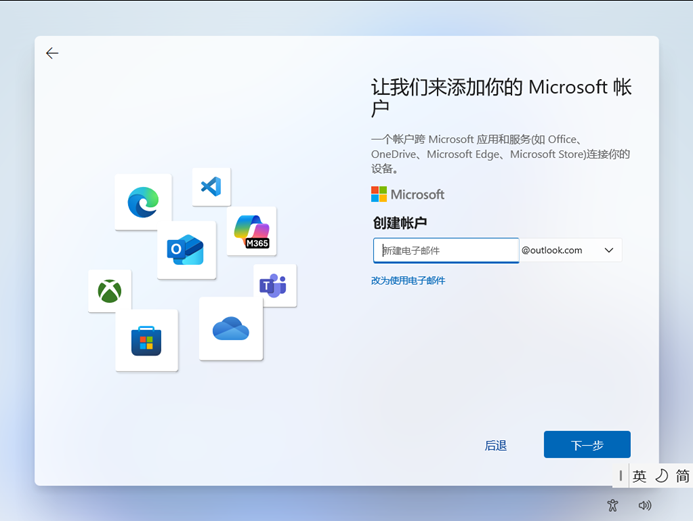Click the Microsoft Teams icon tile
Image resolution: width=693 pixels, height=521 pixels.
point(274,285)
